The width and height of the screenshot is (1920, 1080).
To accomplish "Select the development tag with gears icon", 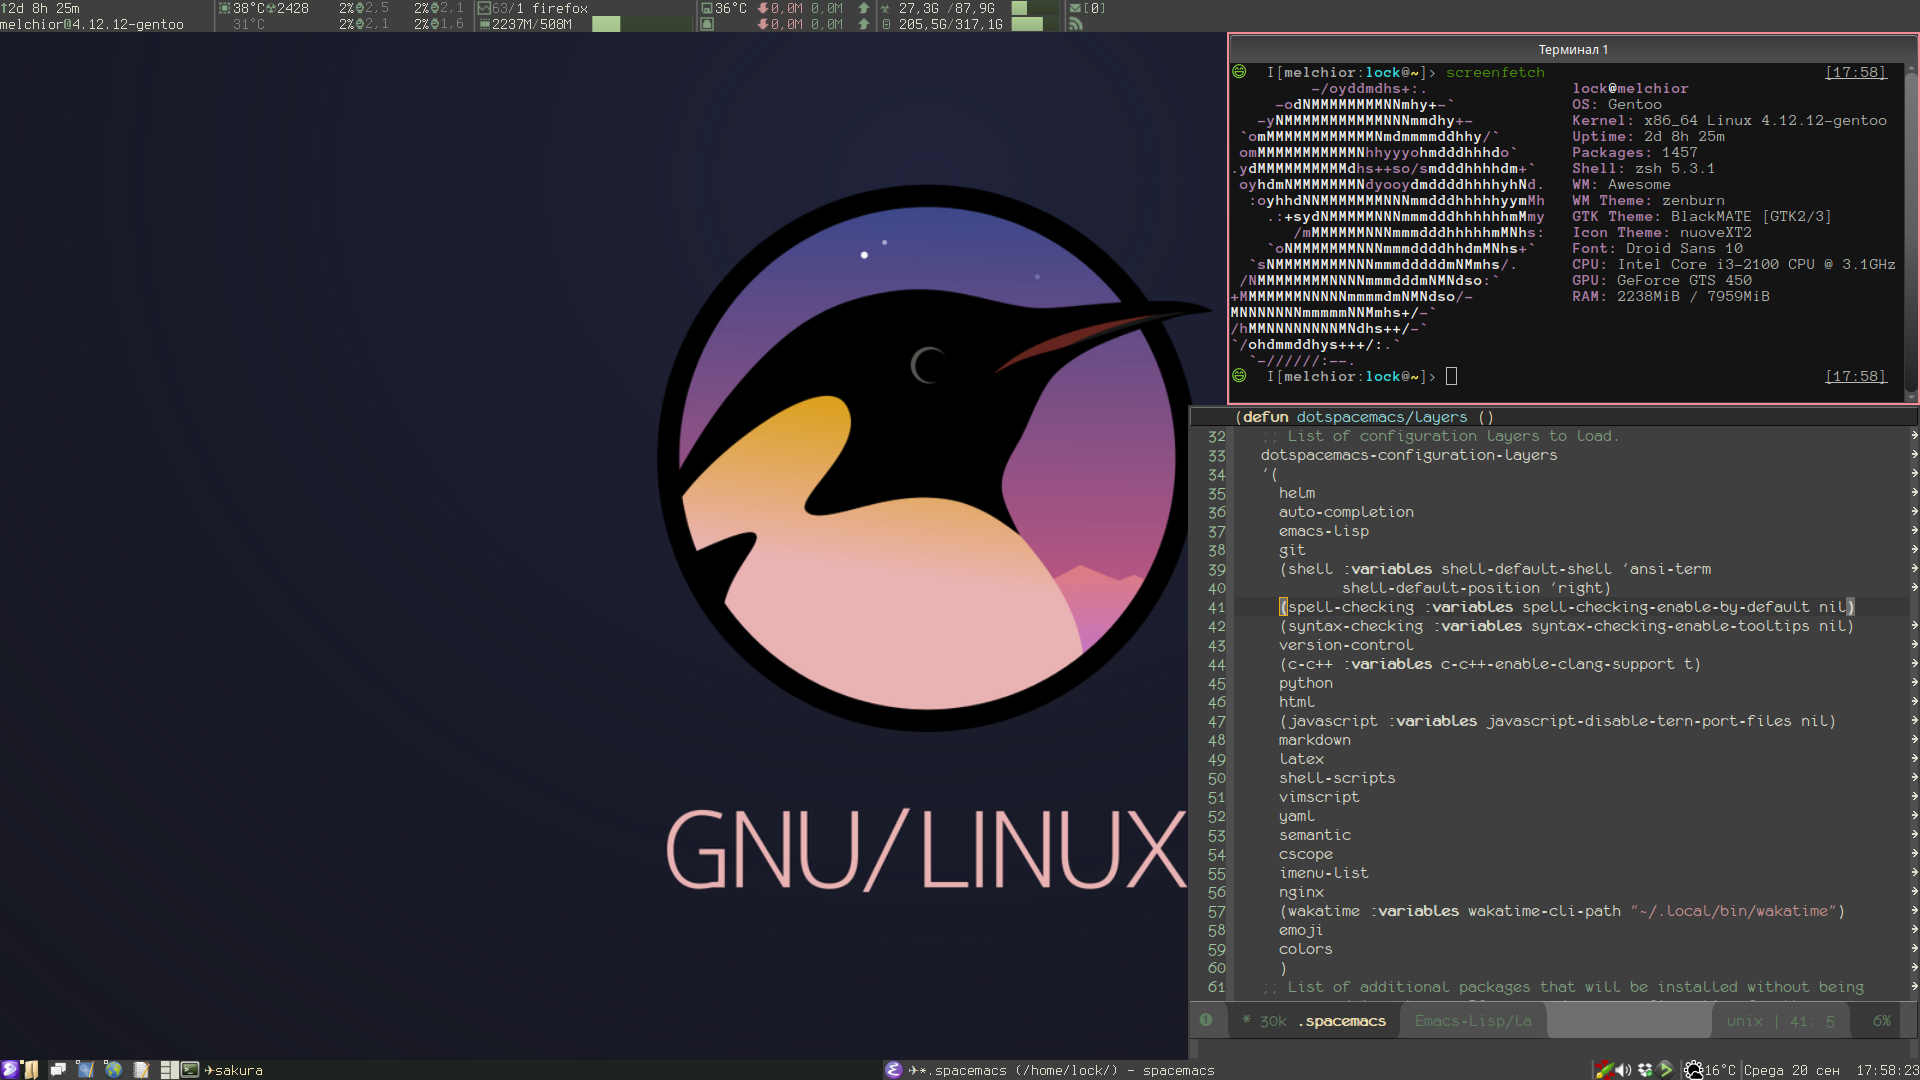I will [x=86, y=1070].
